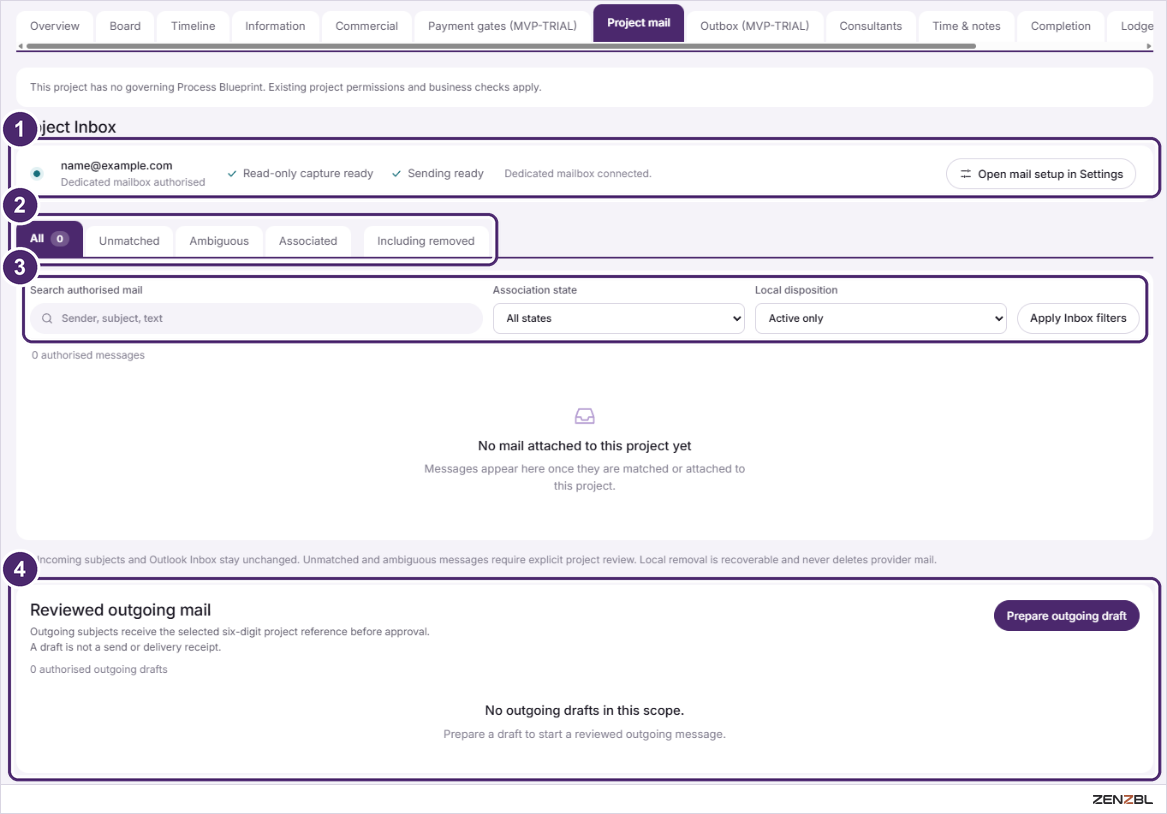The height and width of the screenshot is (814, 1167).
Task: Open the Timeline tab
Action: 193,26
